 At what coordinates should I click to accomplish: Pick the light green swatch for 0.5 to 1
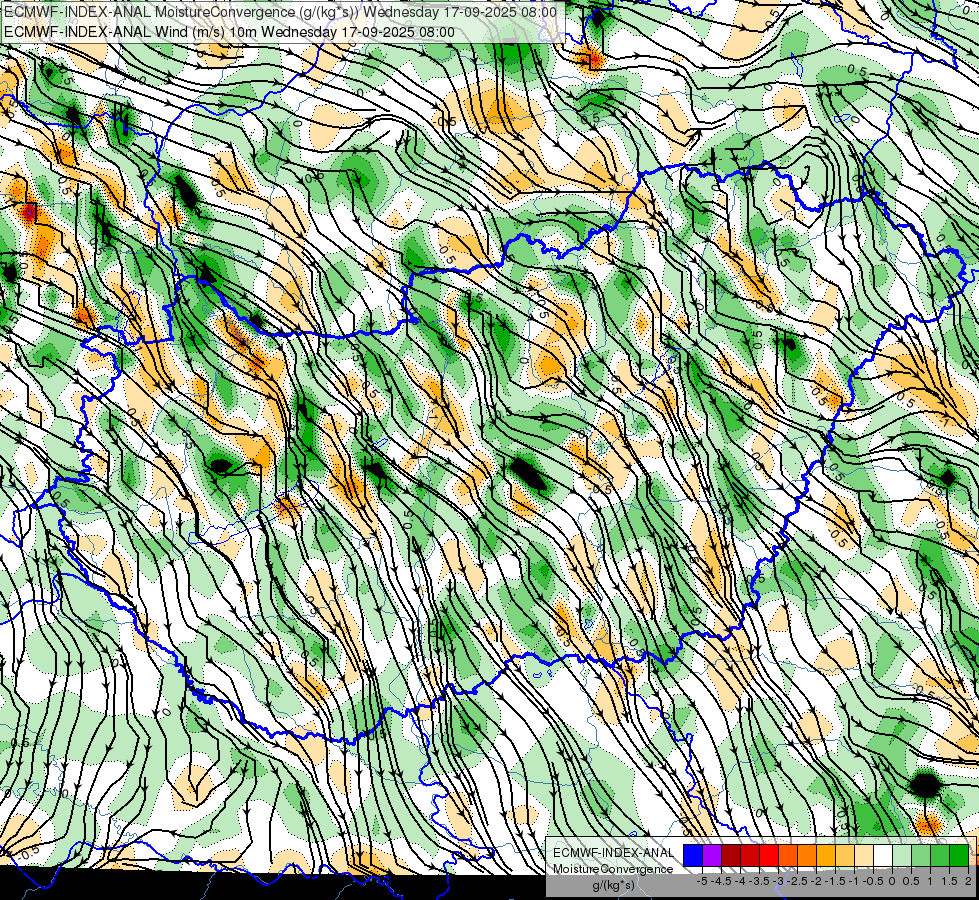click(x=921, y=856)
